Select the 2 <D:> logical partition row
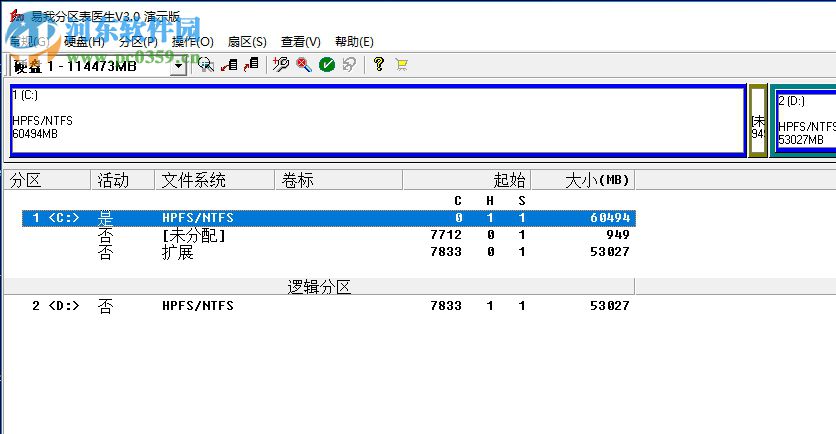The height and width of the screenshot is (434, 836). point(328,306)
